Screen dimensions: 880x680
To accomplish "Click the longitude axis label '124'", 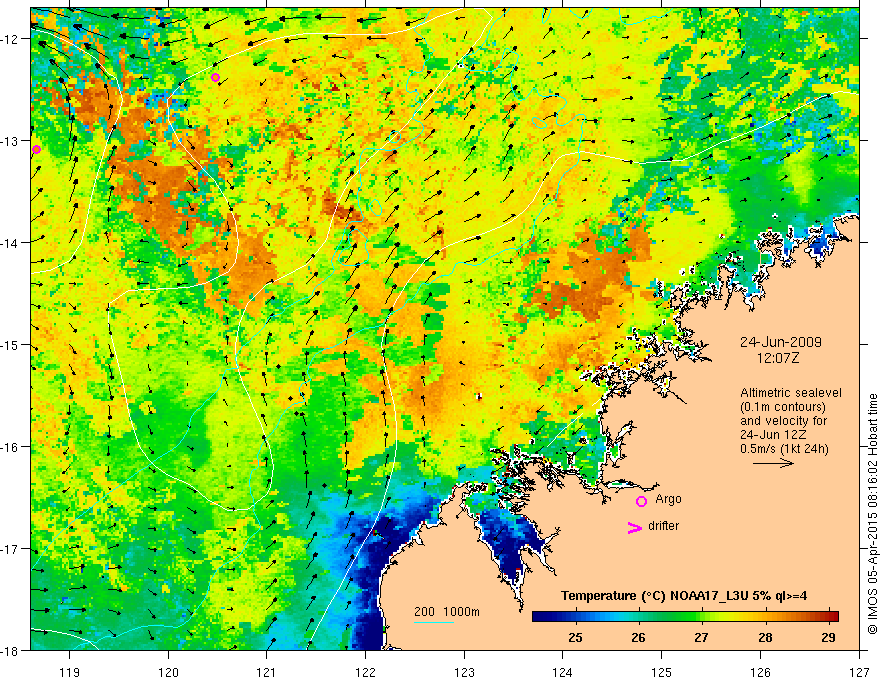I will pyautogui.click(x=563, y=672).
